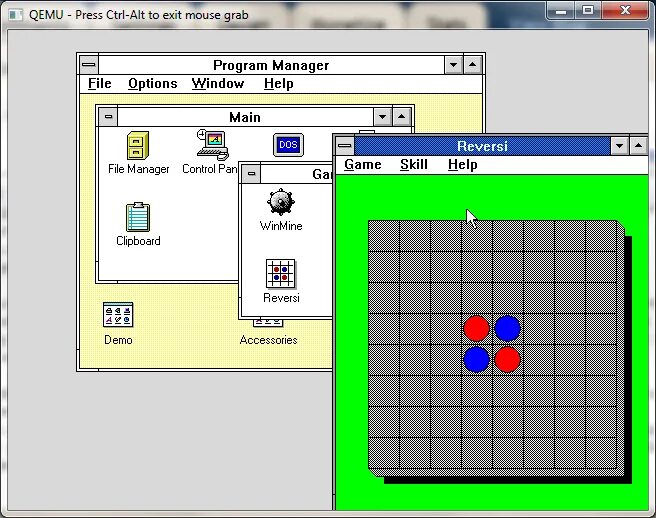
Task: Close the QEMU host window
Action: (x=625, y=10)
